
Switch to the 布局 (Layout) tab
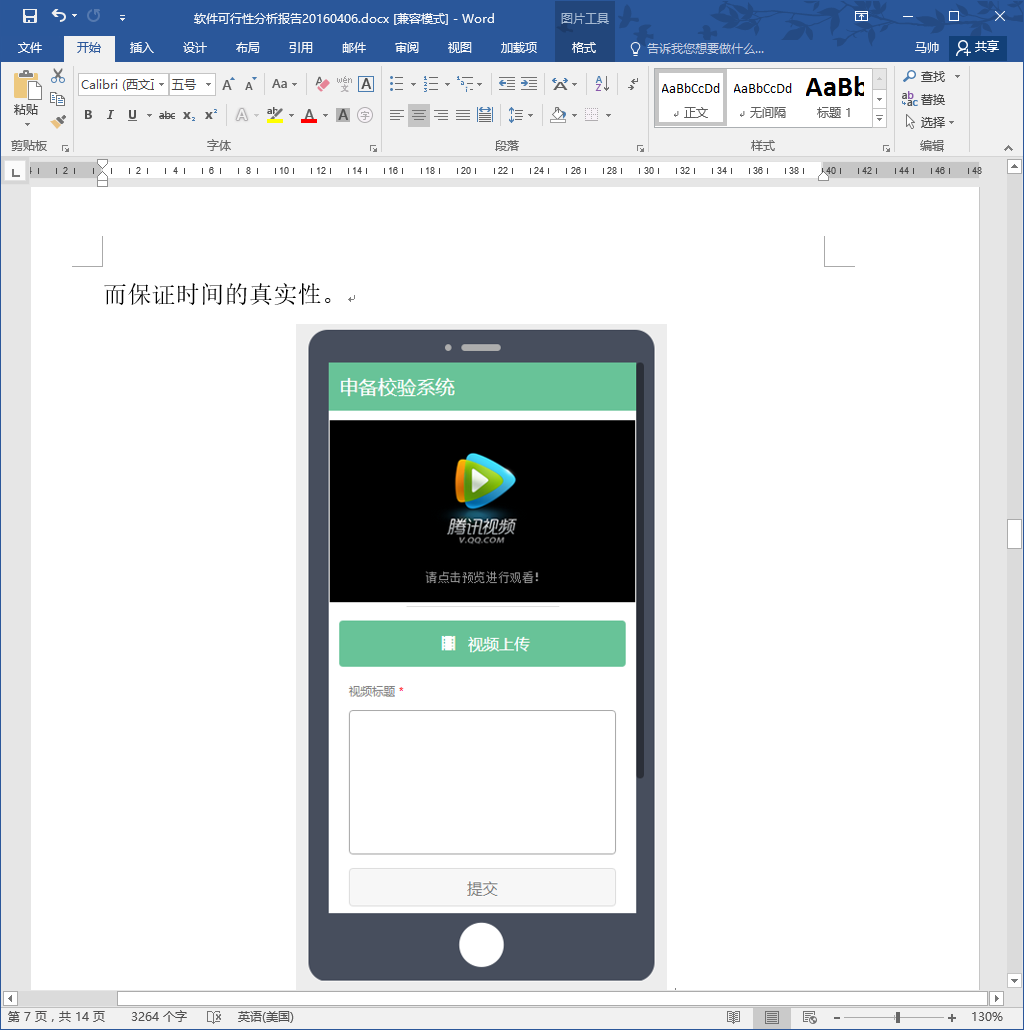(248, 48)
